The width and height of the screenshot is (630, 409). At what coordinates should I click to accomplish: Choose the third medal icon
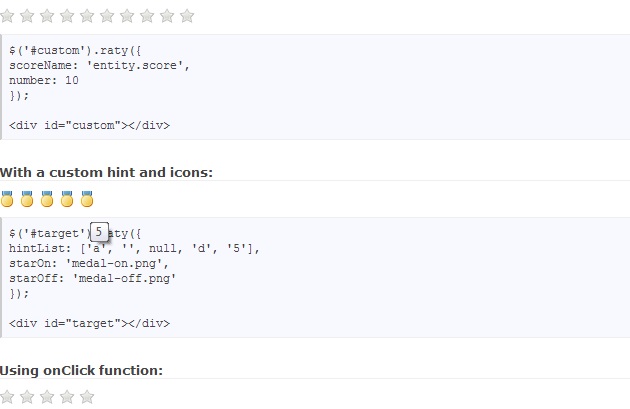click(47, 199)
